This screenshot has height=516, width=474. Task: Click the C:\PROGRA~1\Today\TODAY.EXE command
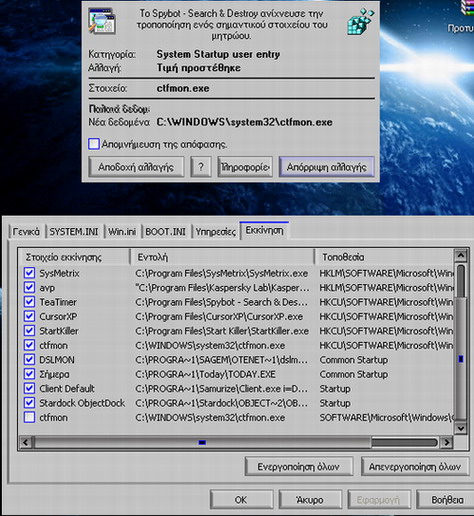point(205,374)
